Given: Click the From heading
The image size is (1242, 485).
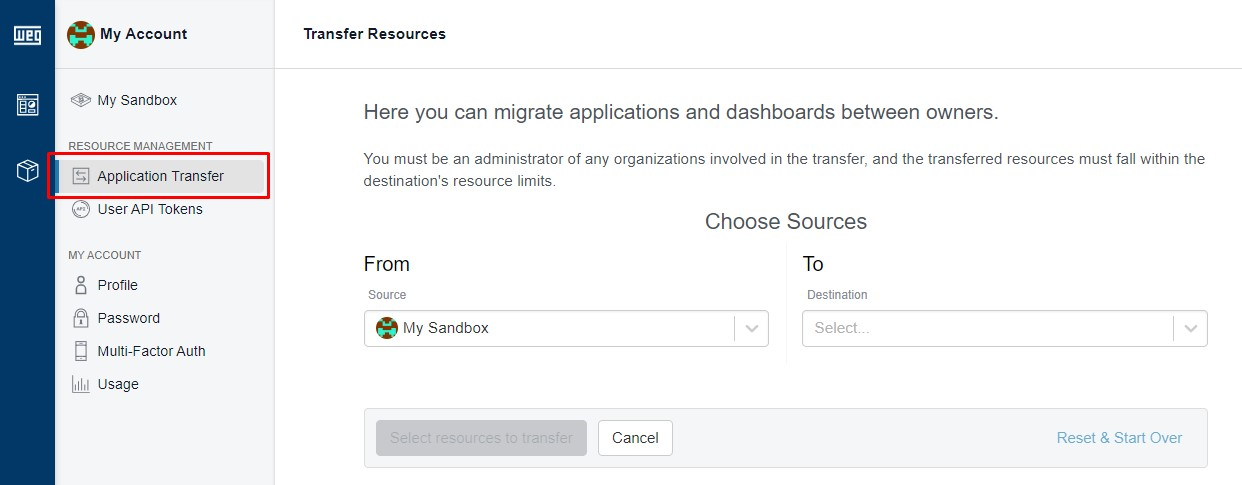Looking at the screenshot, I should tap(387, 264).
